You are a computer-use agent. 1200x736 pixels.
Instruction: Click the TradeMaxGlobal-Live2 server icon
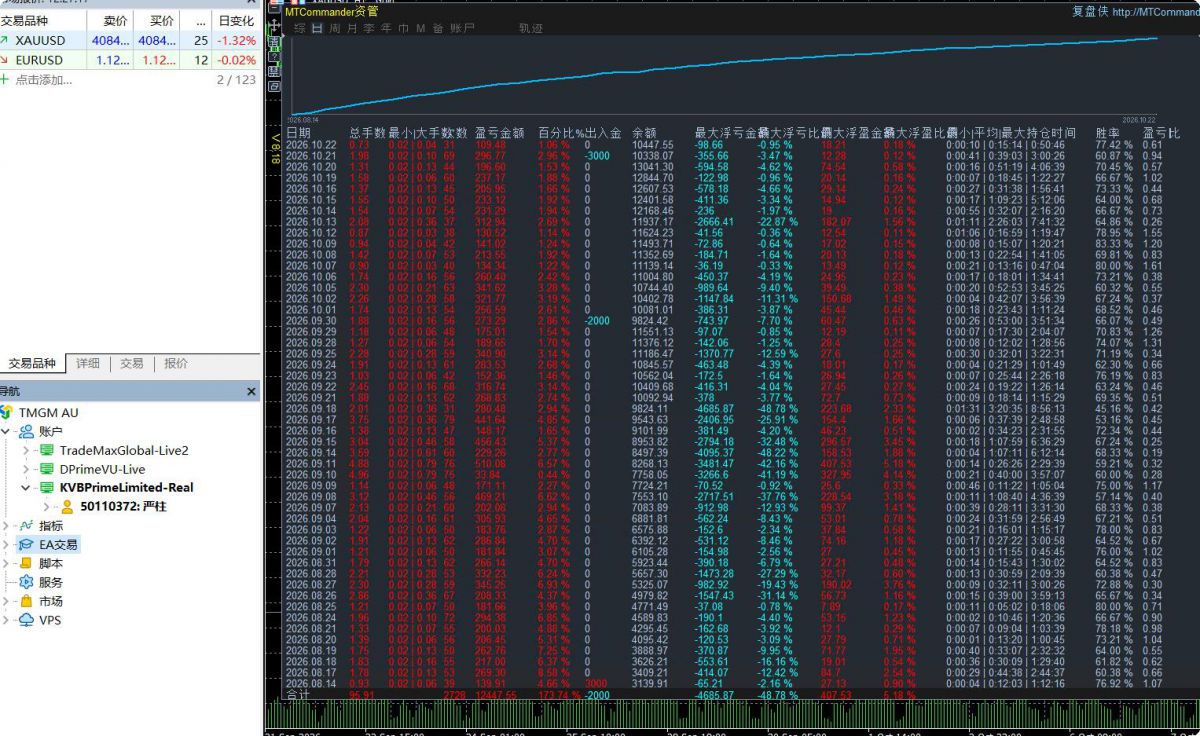tap(45, 450)
